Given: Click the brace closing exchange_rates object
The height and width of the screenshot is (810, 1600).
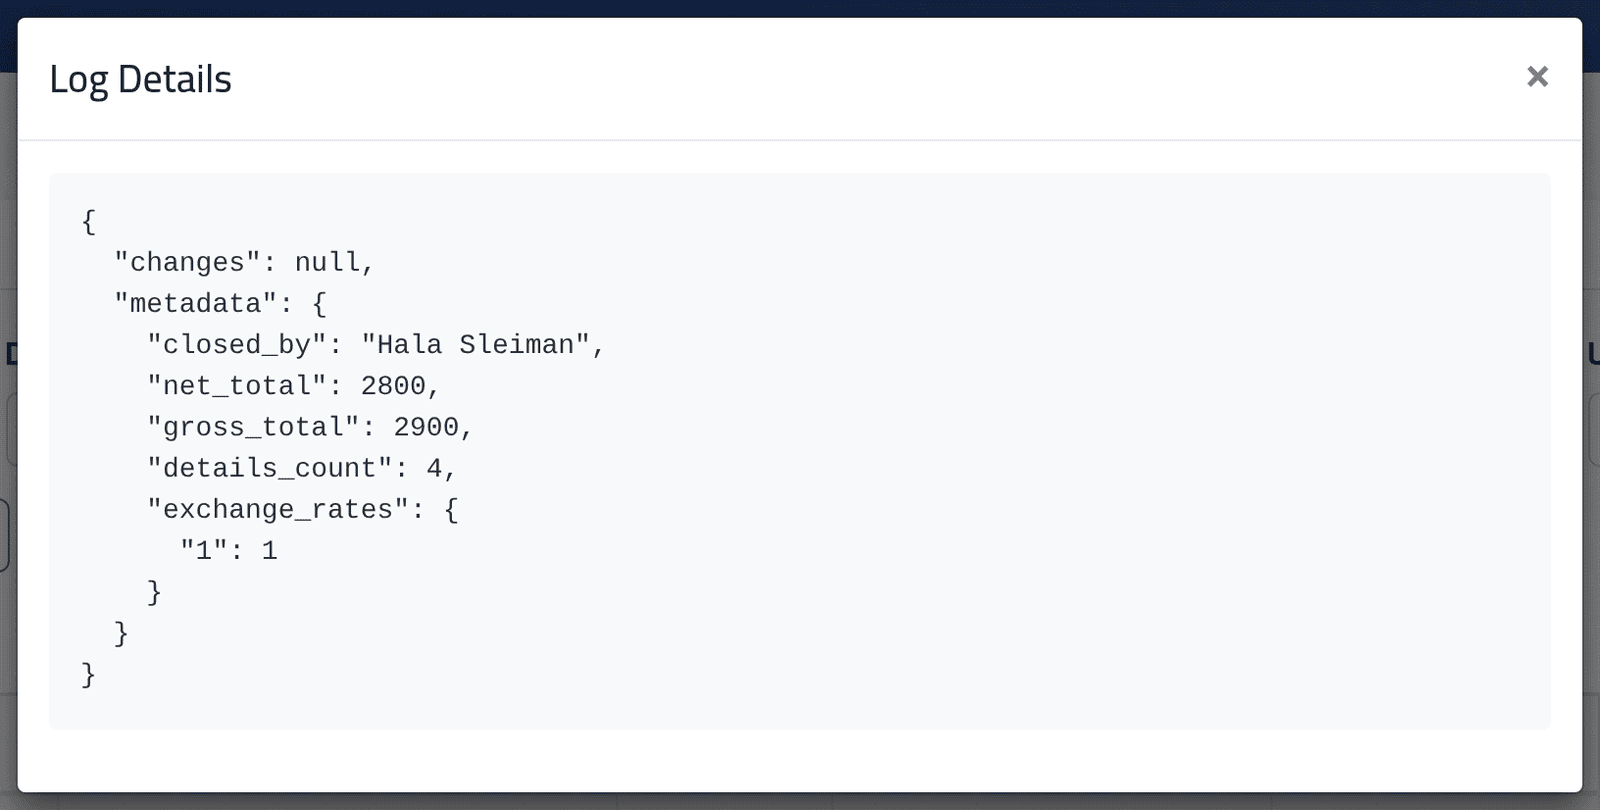Looking at the screenshot, I should [x=154, y=592].
